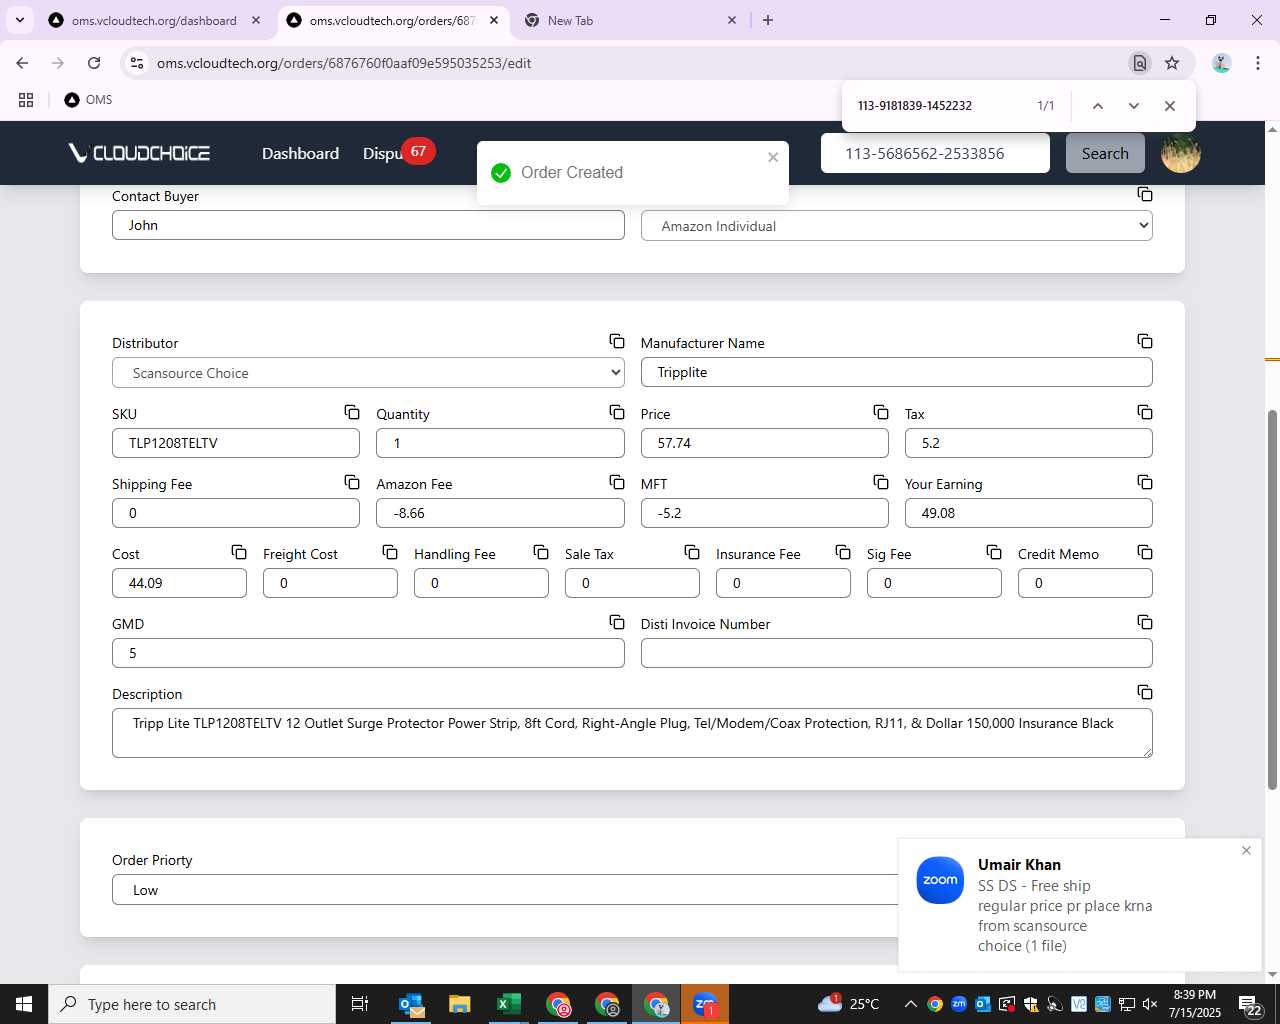Copy the Your Earning value
The width and height of the screenshot is (1280, 1024).
(1145, 482)
